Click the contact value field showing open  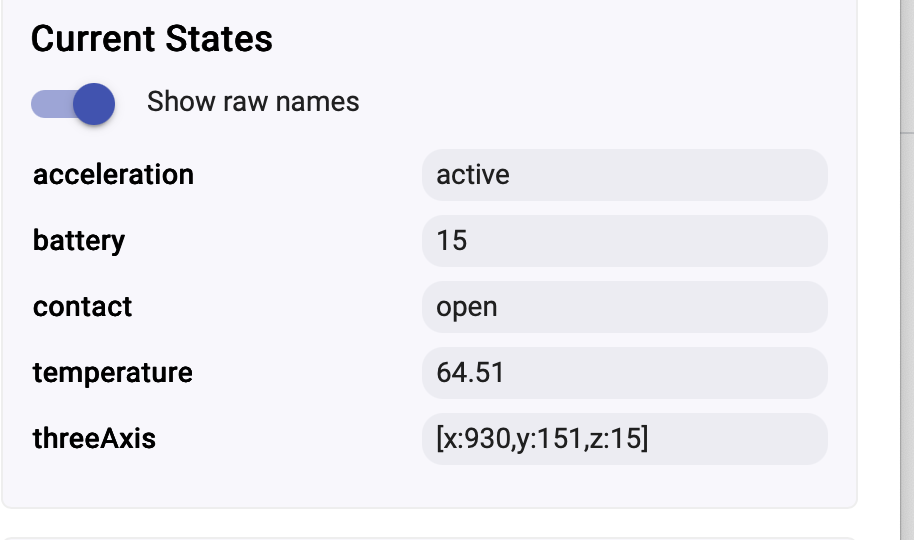tap(624, 307)
